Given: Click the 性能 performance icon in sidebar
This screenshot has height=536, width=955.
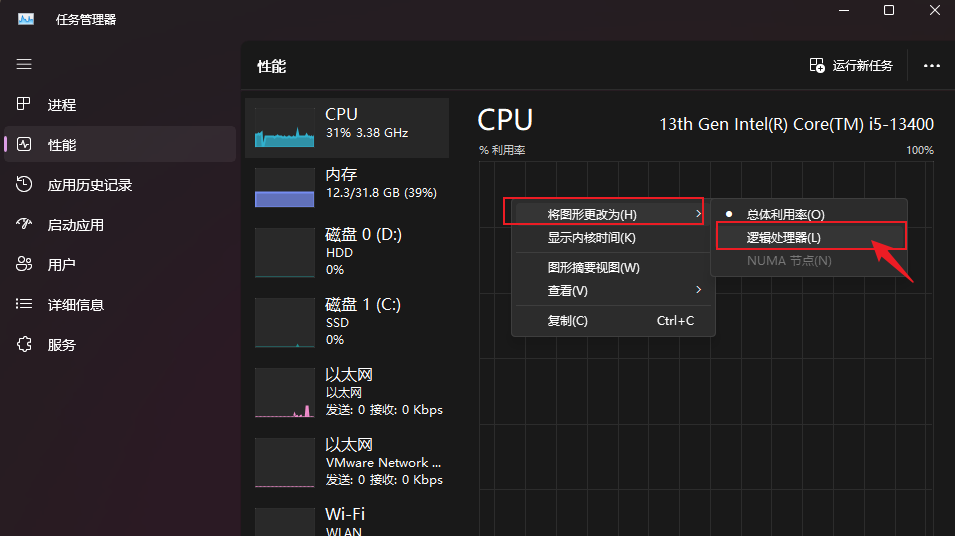Looking at the screenshot, I should coord(24,144).
